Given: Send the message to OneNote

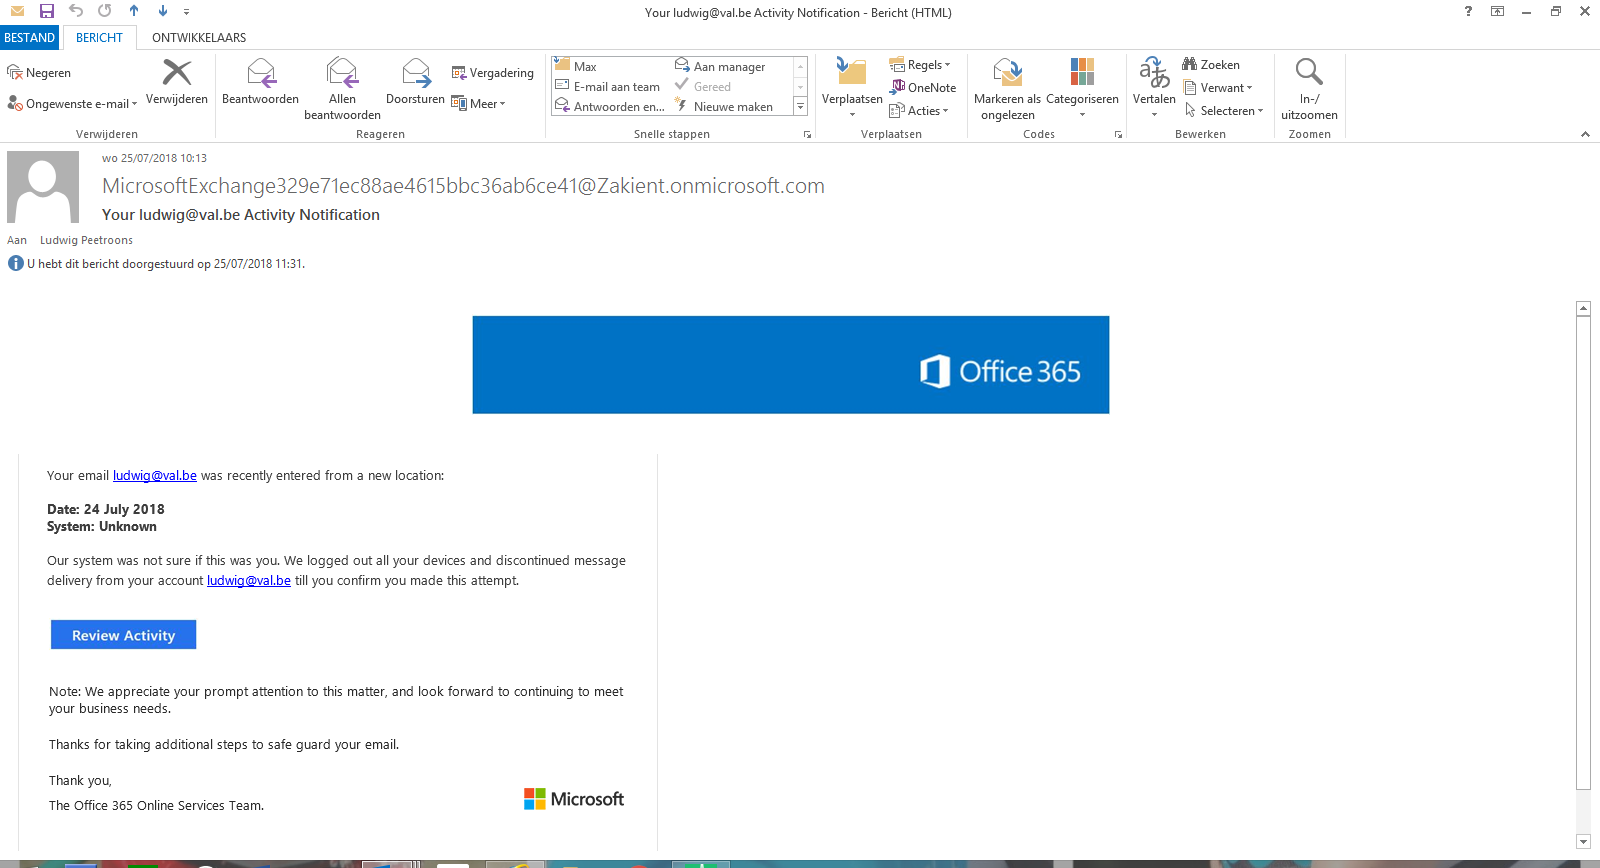Looking at the screenshot, I should tap(923, 88).
